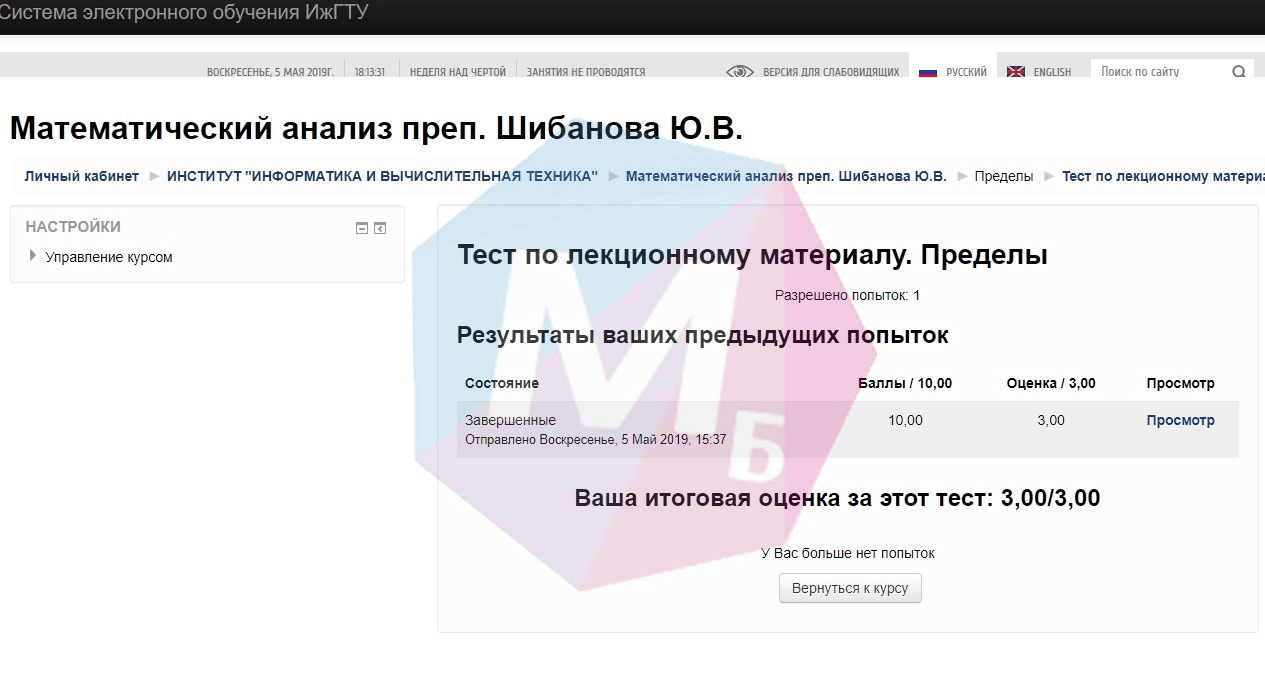
Task: Click the British flag icon
Action: 1016,72
